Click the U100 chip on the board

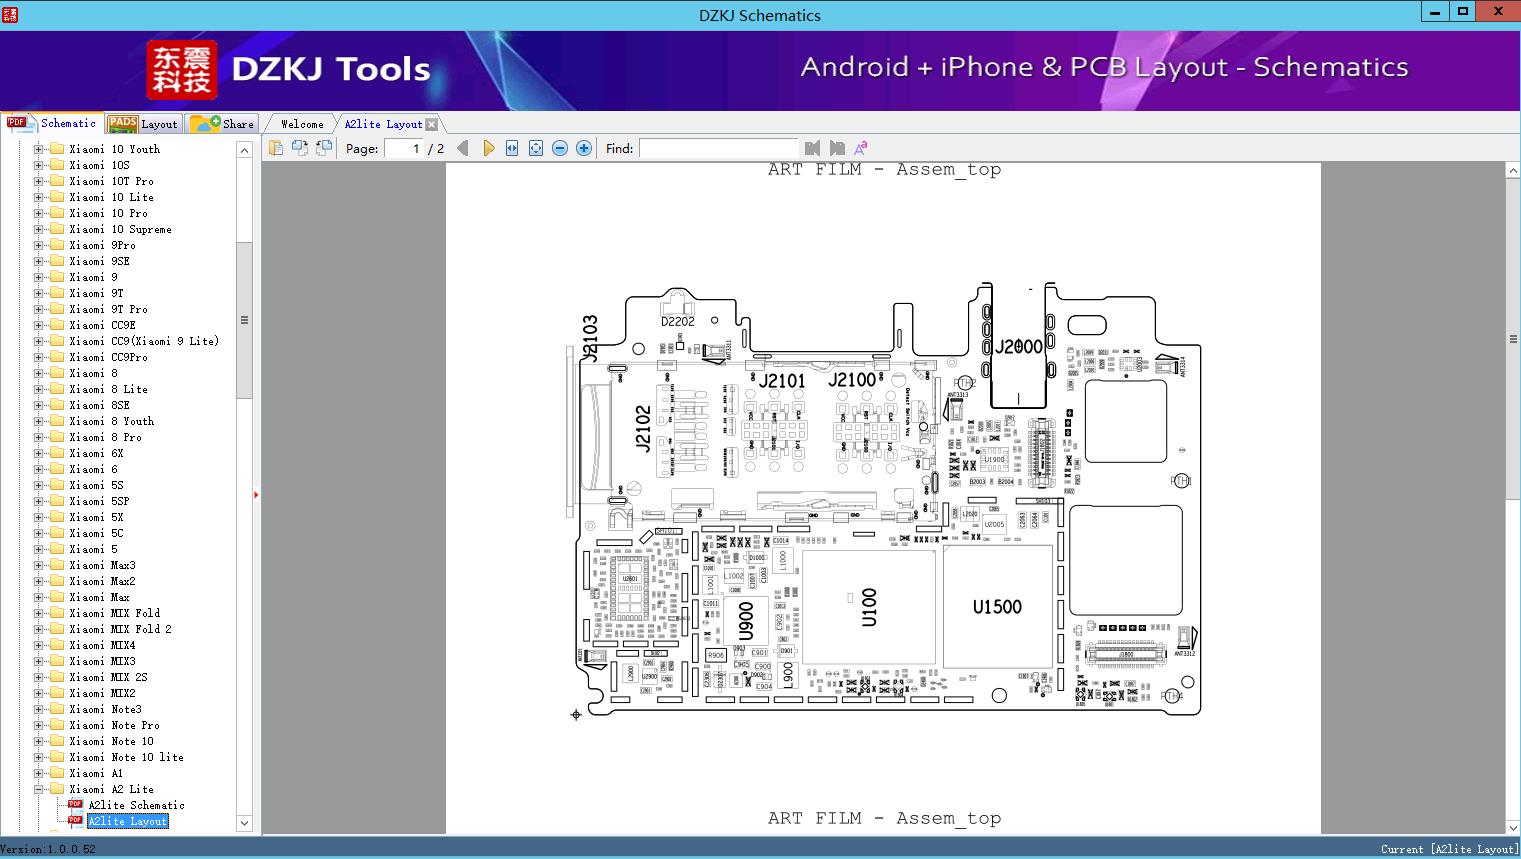[x=868, y=607]
